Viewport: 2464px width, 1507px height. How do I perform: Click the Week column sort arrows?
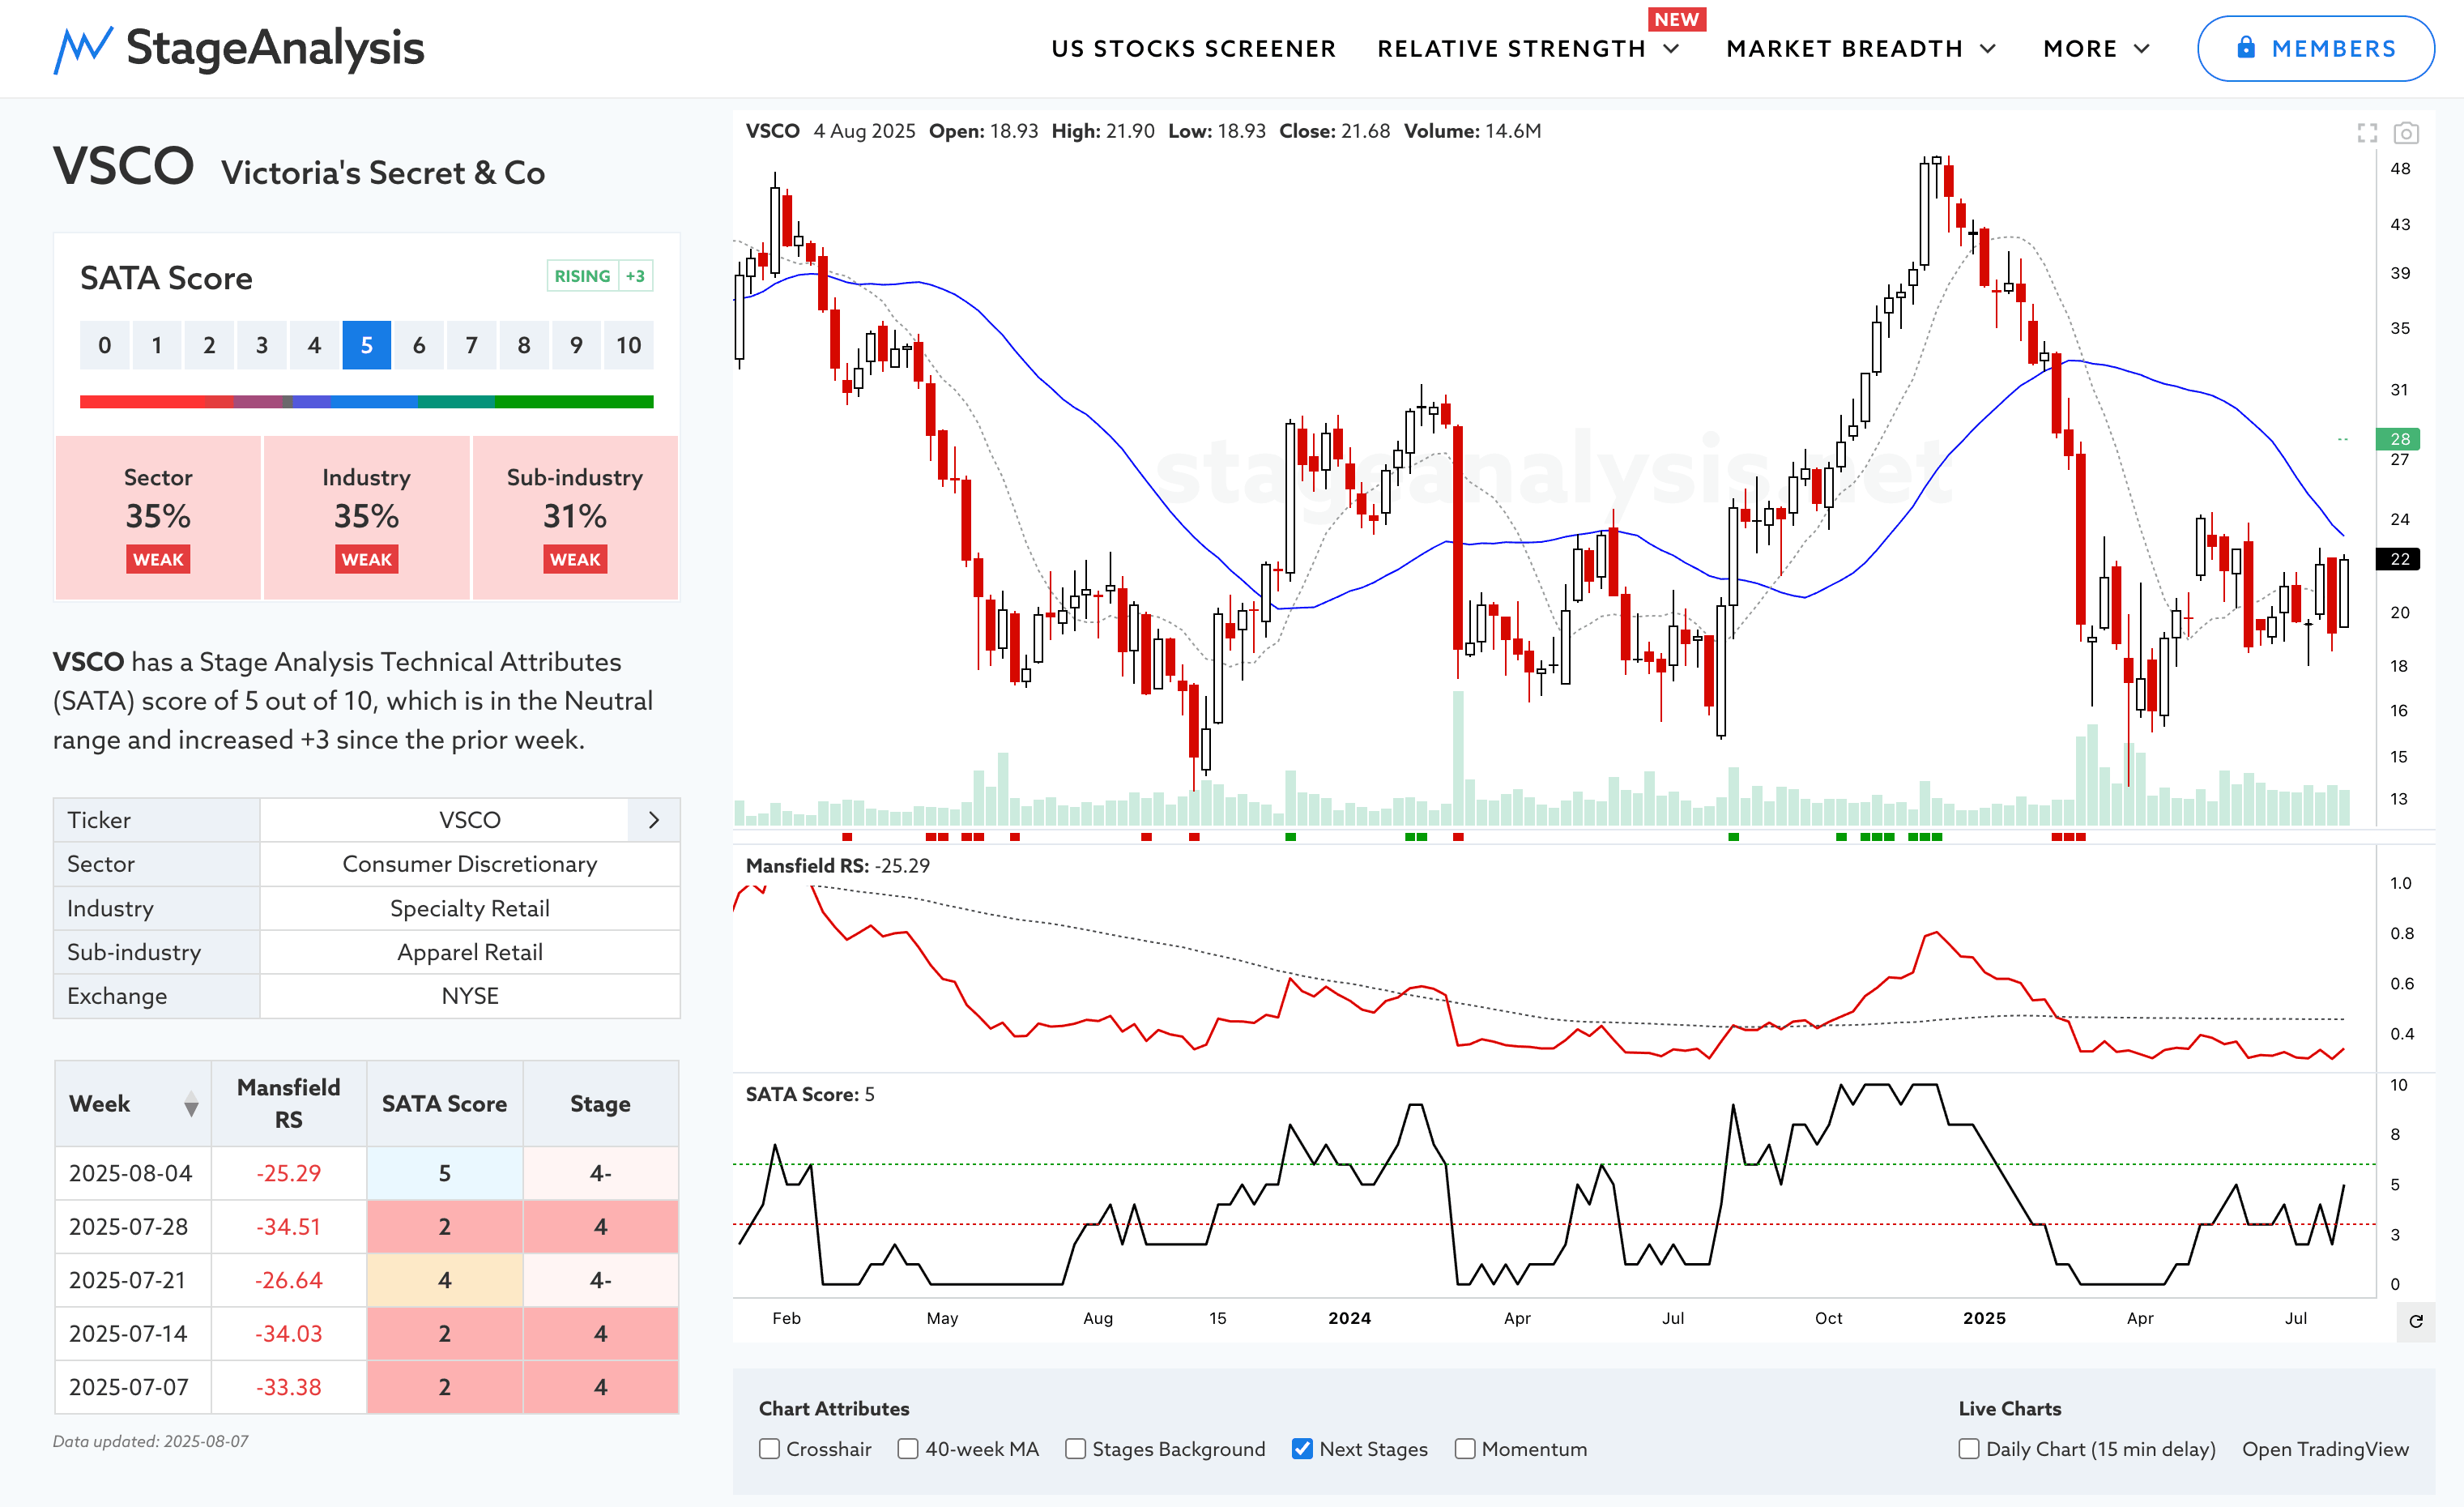click(191, 1105)
